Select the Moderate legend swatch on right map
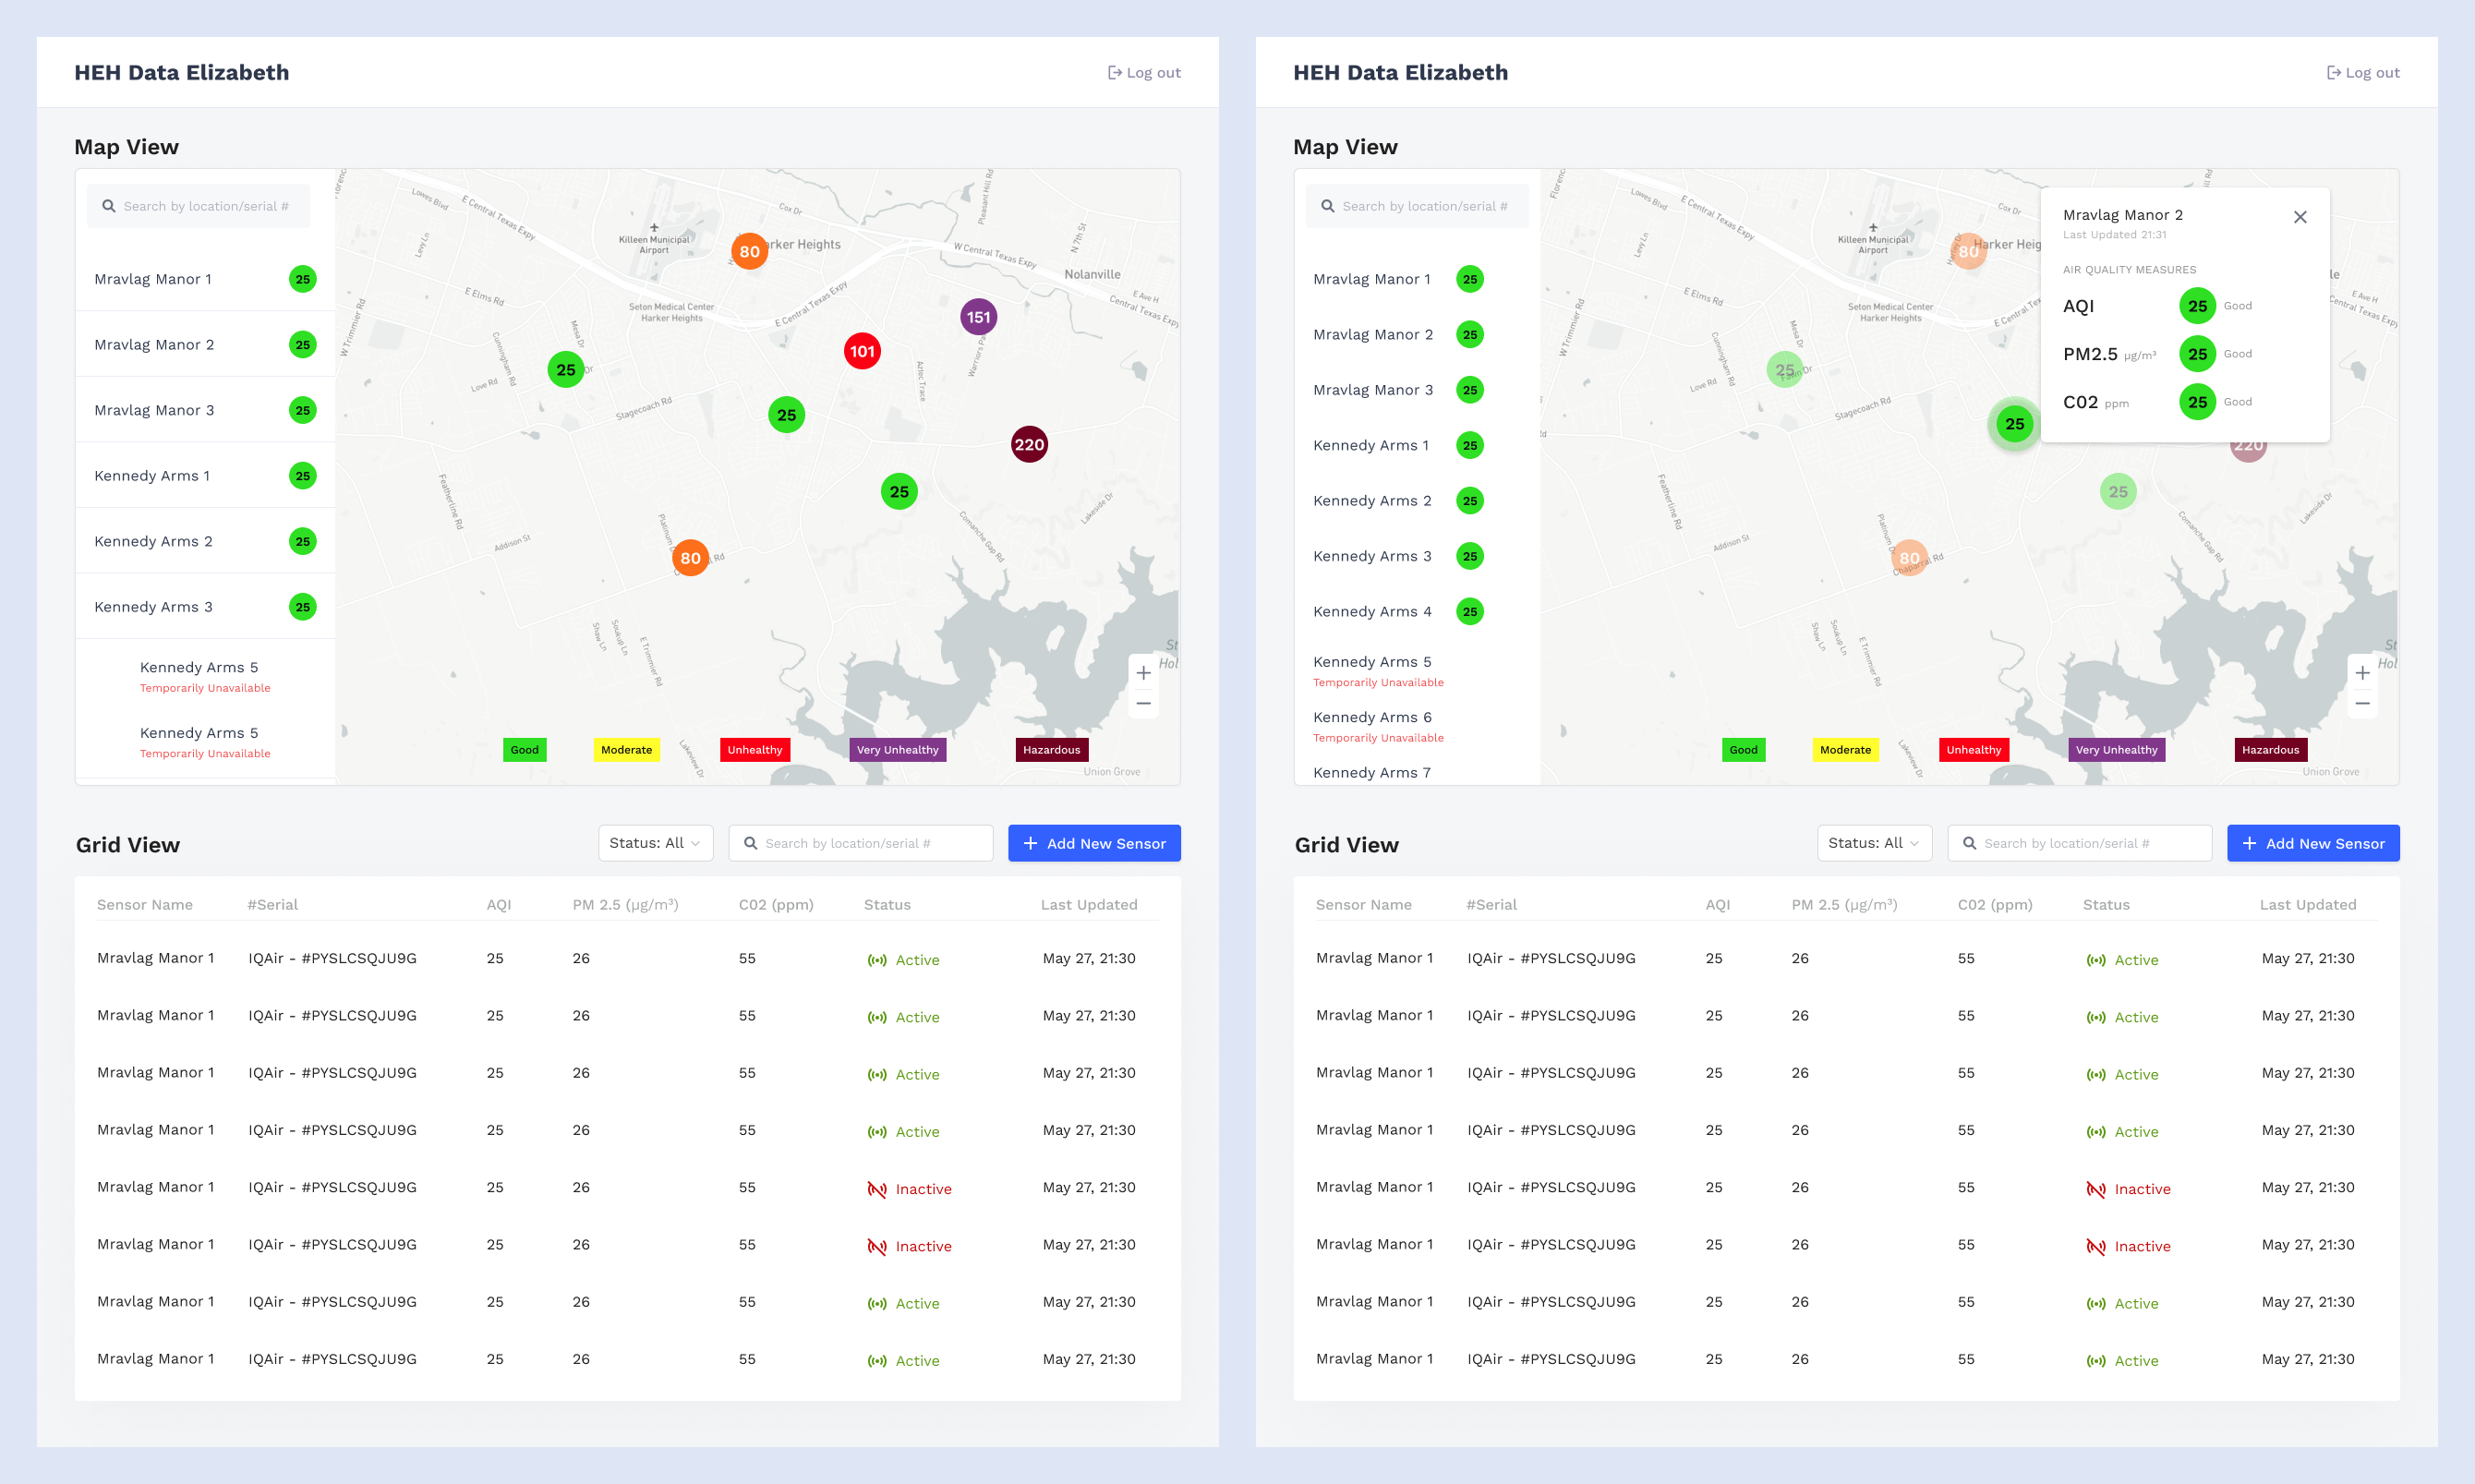2475x1484 pixels. point(1845,750)
